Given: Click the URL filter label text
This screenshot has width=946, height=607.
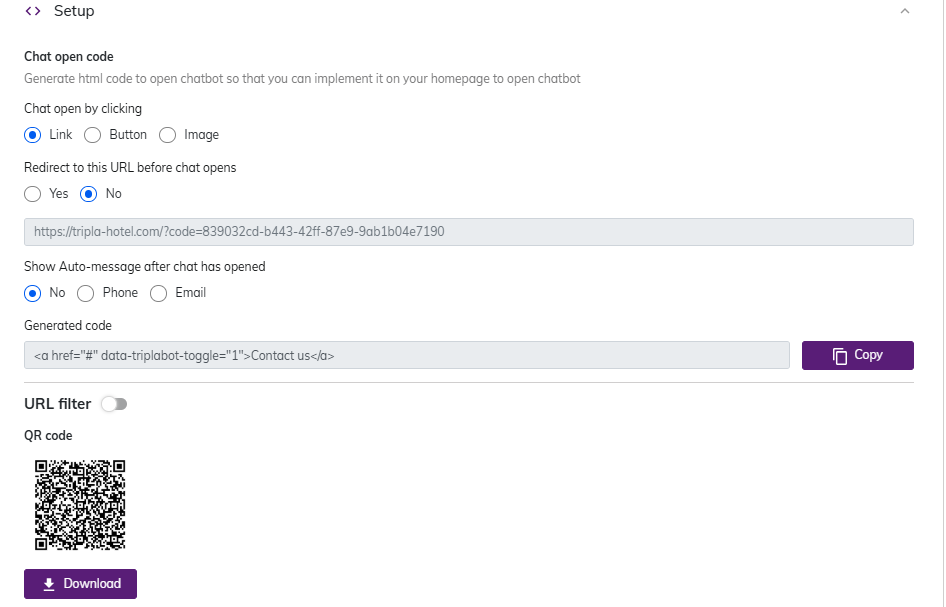Looking at the screenshot, I should click(x=58, y=404).
